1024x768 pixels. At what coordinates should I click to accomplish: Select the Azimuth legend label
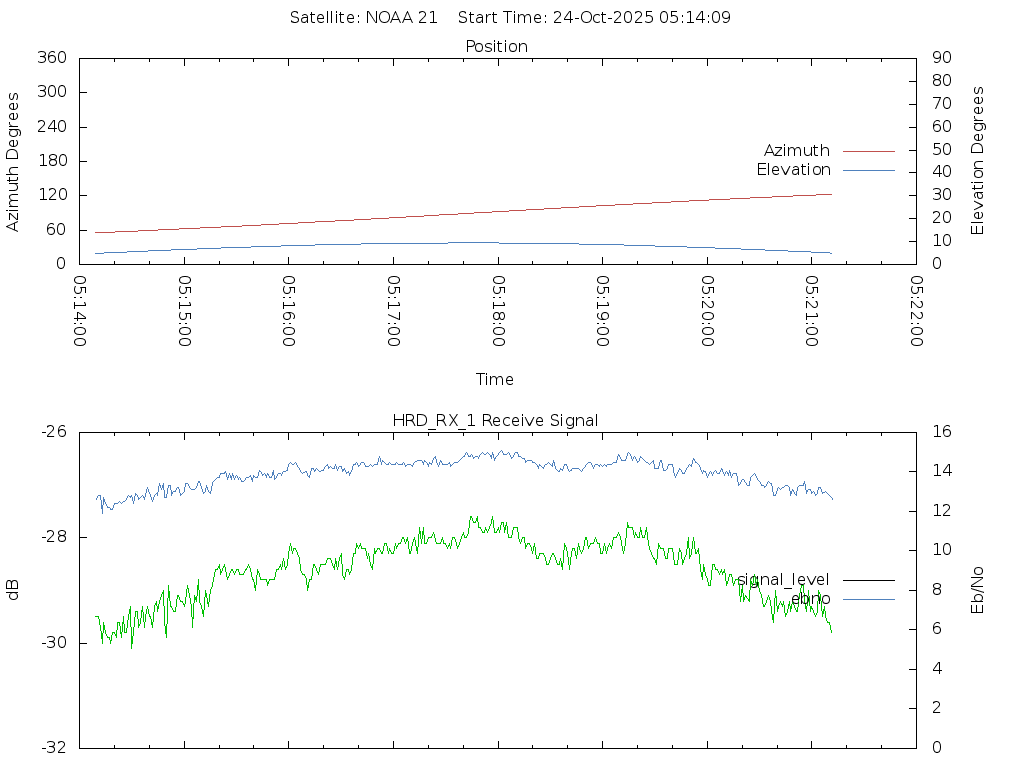click(796, 151)
